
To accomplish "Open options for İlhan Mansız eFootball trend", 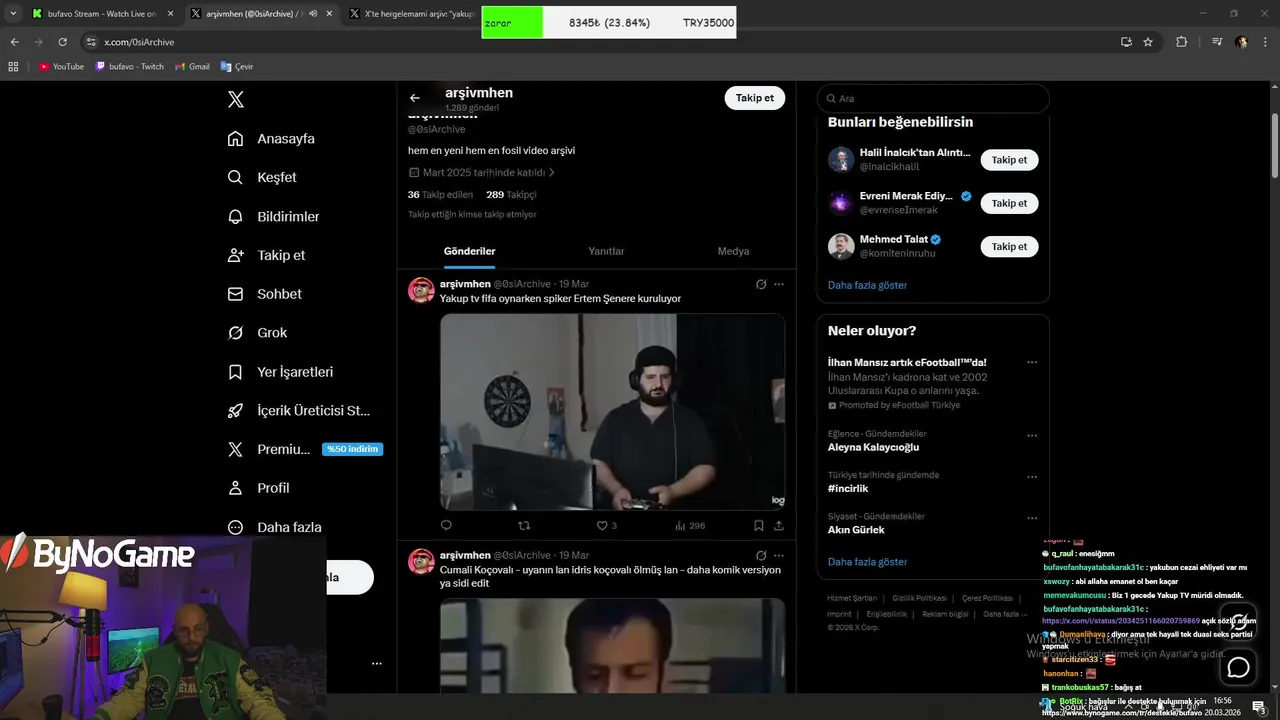I will [1032, 362].
